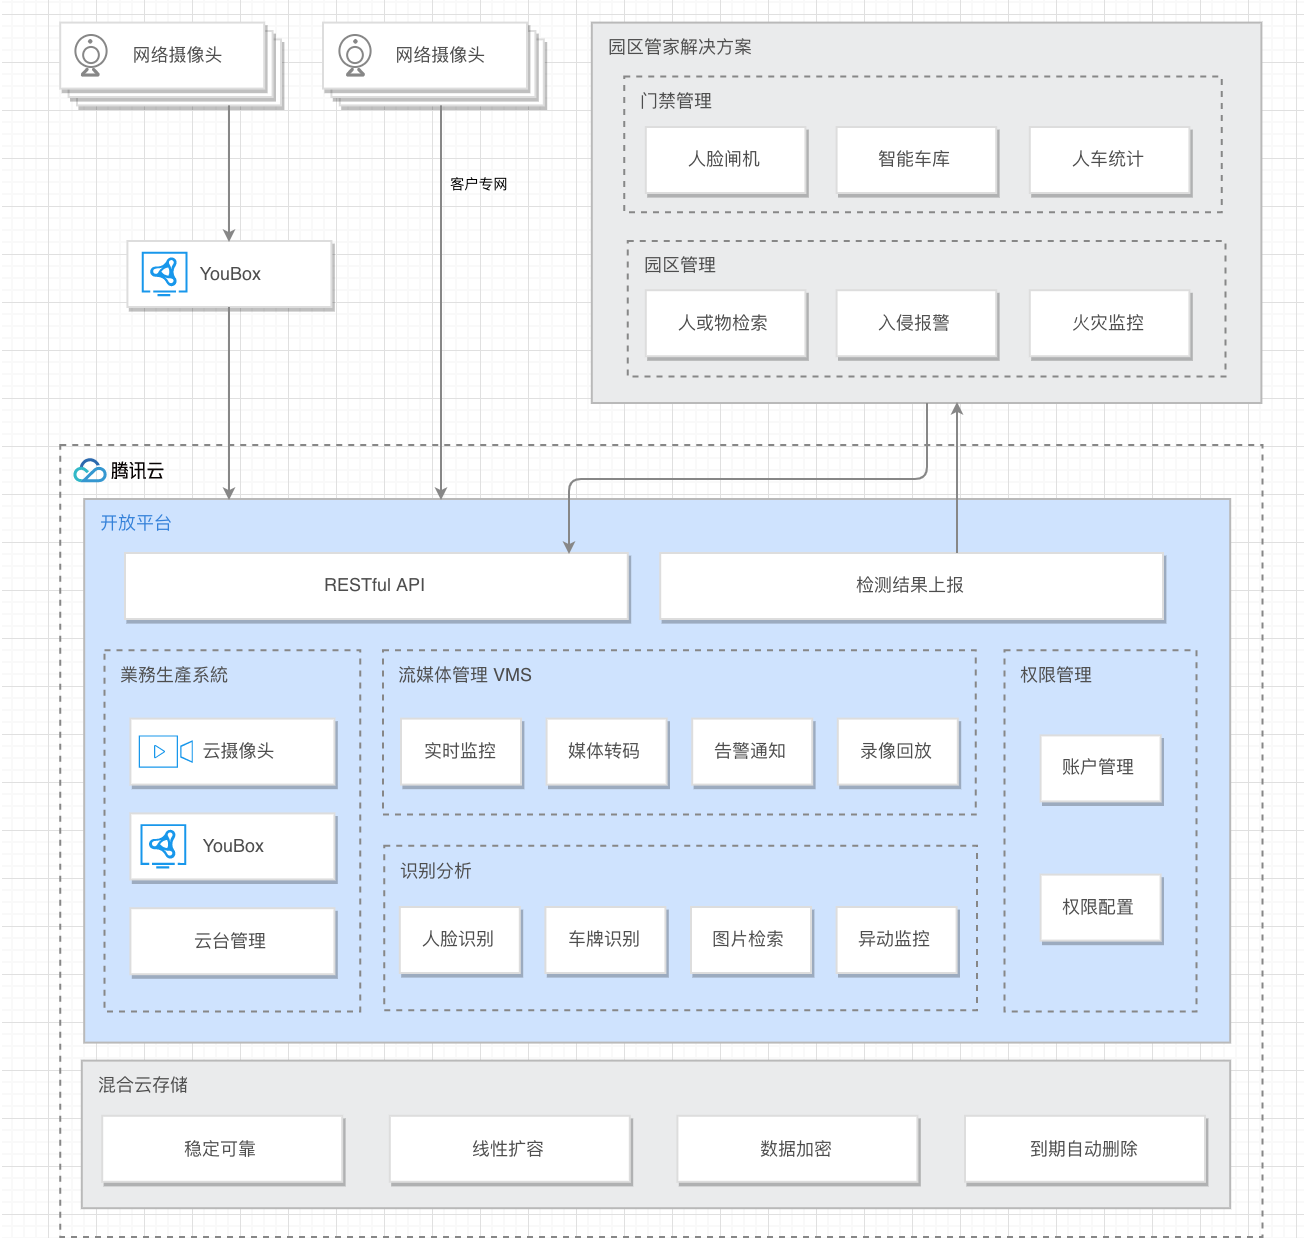Viewport: 1304px width, 1238px height.
Task: Click the 权限管理 group label
Action: tap(1056, 675)
